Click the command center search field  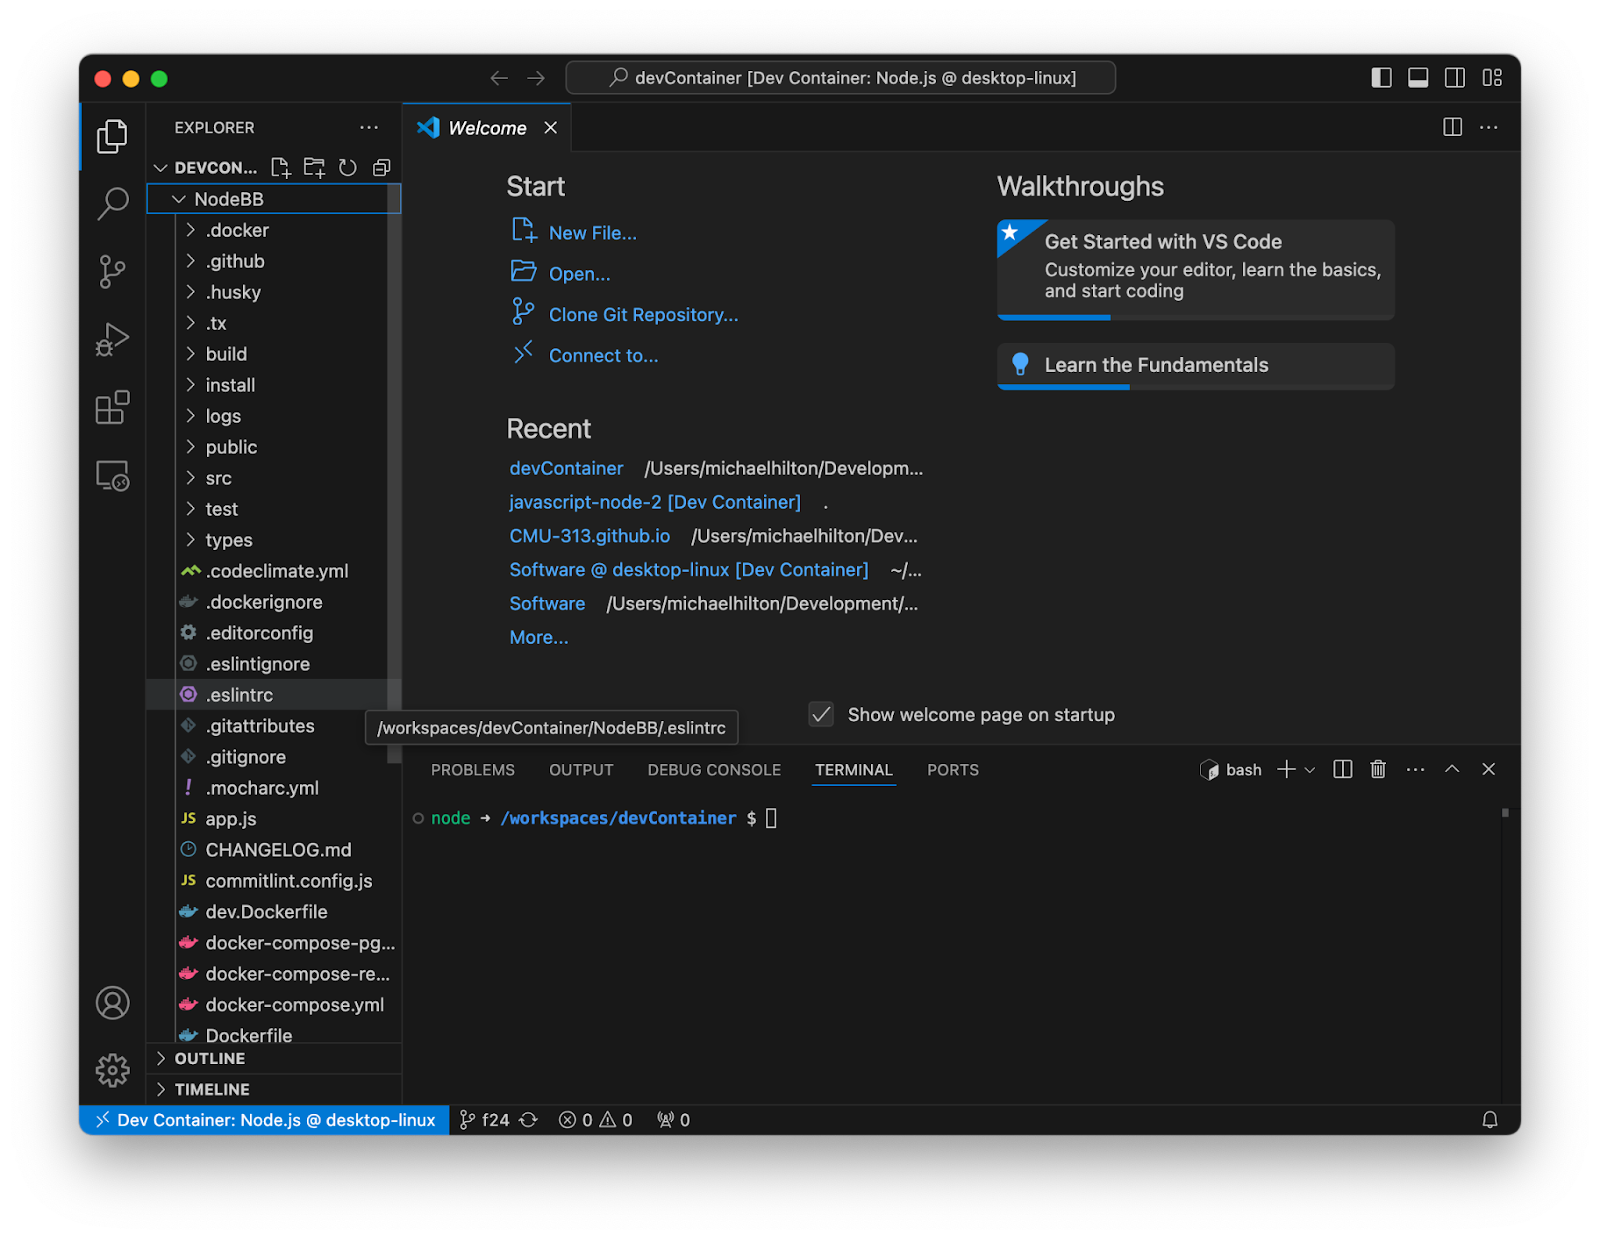840,78
